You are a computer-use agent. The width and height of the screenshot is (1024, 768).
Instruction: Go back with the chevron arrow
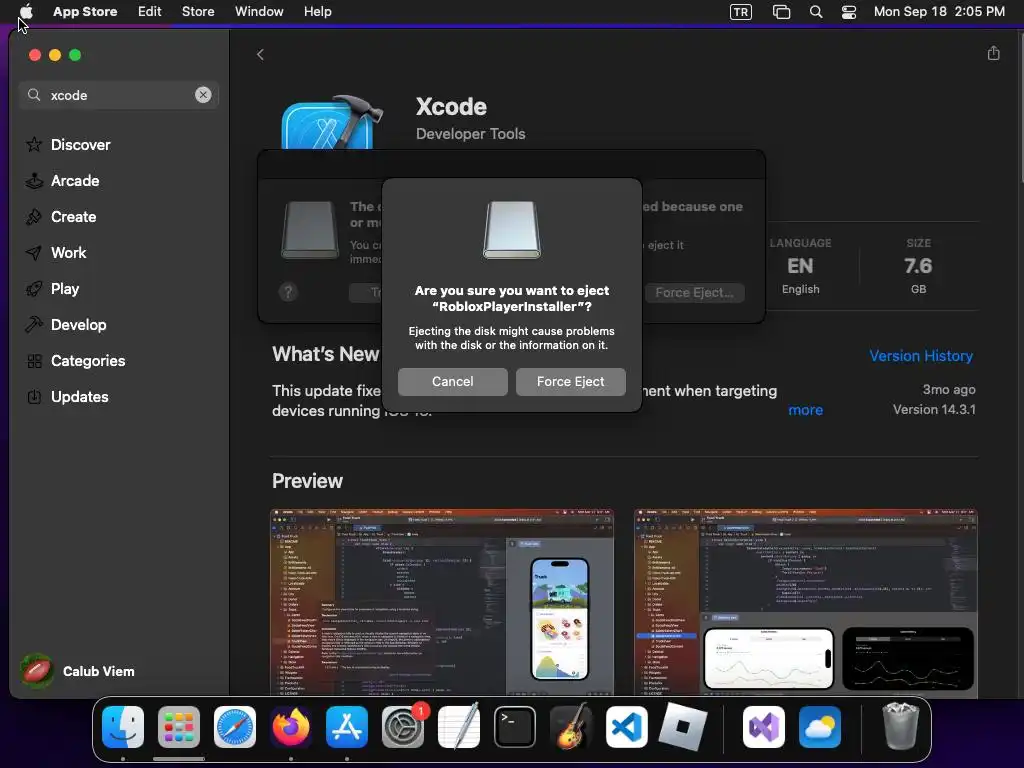pyautogui.click(x=261, y=54)
